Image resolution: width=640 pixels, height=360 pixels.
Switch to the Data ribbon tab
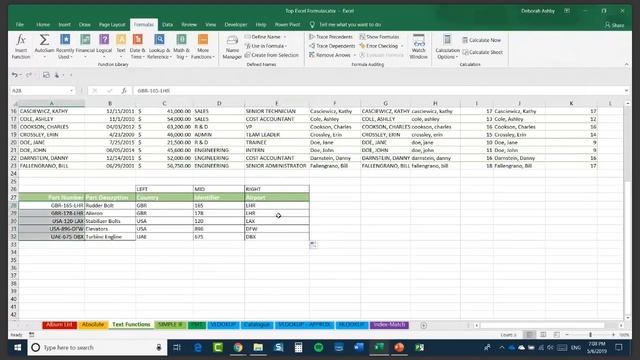pyautogui.click(x=167, y=24)
